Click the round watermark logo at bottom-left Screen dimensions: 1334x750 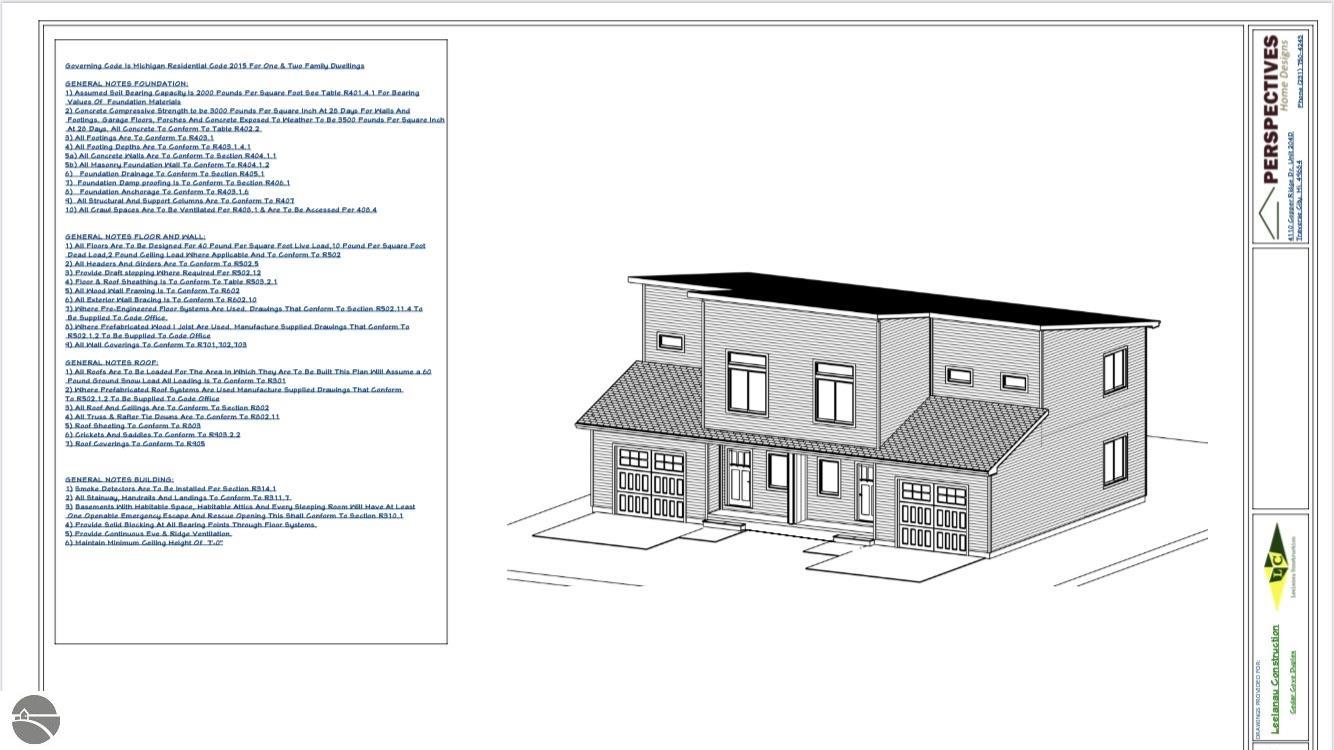35,719
